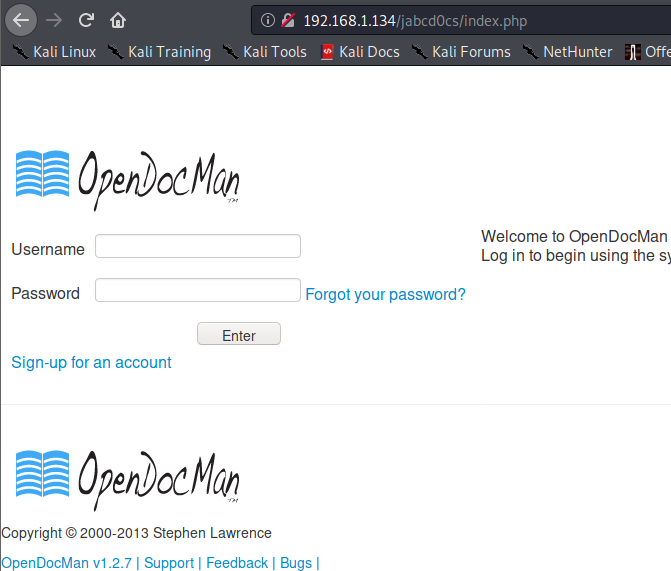Open the Kali Tools bookmark

265,52
